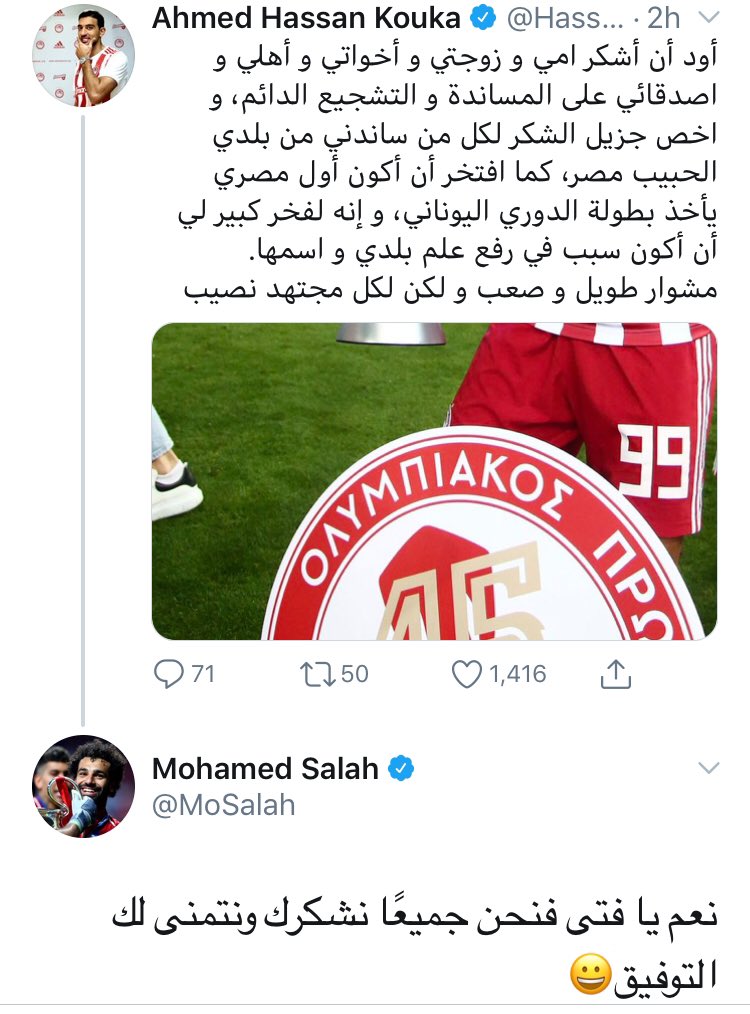Click the 1,416 likes count

pyautogui.click(x=517, y=674)
